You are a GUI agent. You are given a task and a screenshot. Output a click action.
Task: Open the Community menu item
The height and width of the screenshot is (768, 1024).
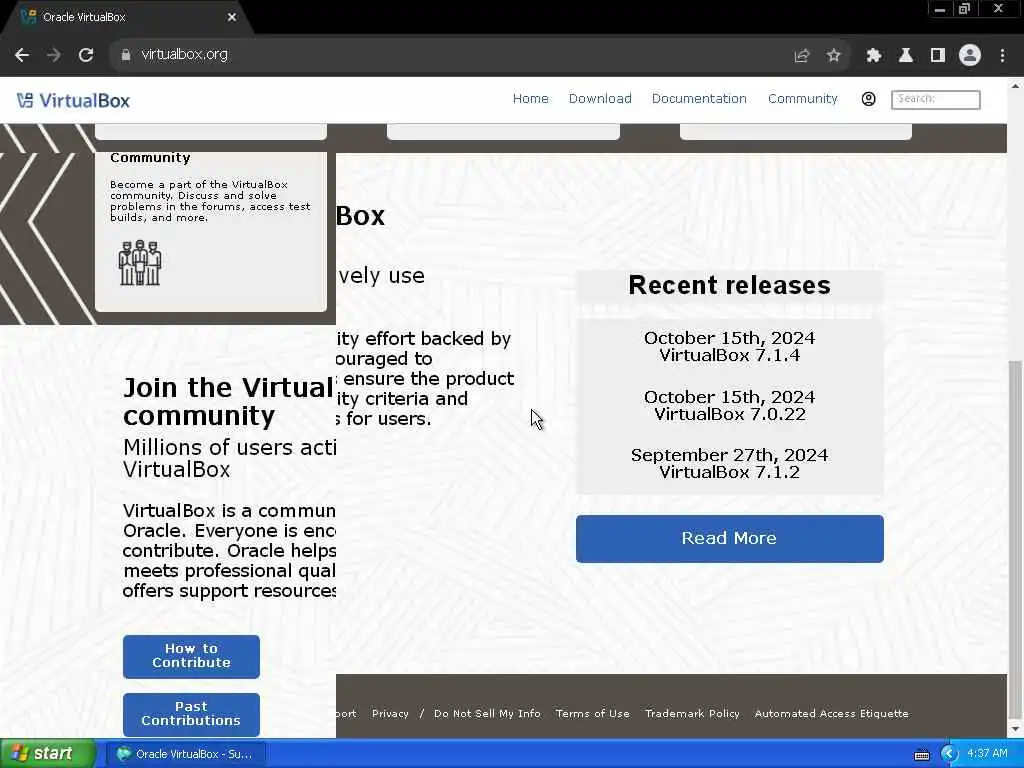point(803,99)
